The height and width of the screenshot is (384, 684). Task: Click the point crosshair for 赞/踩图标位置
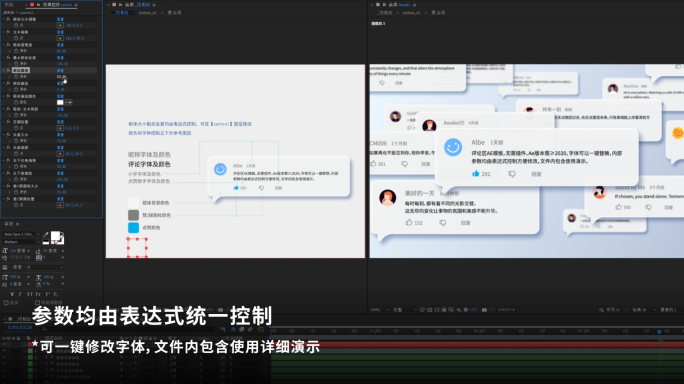[60, 205]
